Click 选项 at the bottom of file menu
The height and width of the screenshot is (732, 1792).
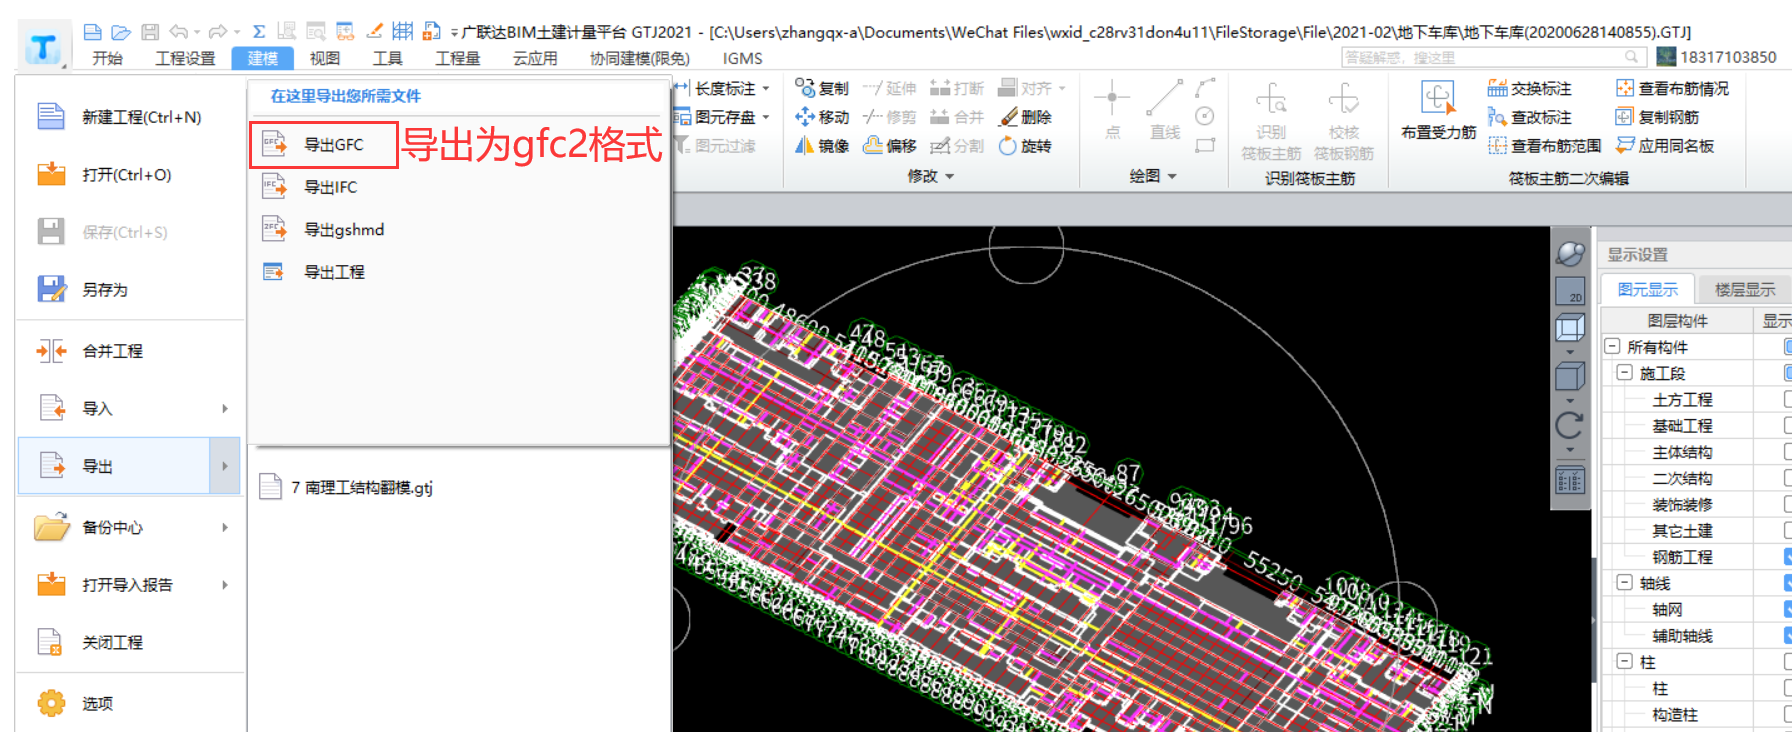pyautogui.click(x=130, y=703)
